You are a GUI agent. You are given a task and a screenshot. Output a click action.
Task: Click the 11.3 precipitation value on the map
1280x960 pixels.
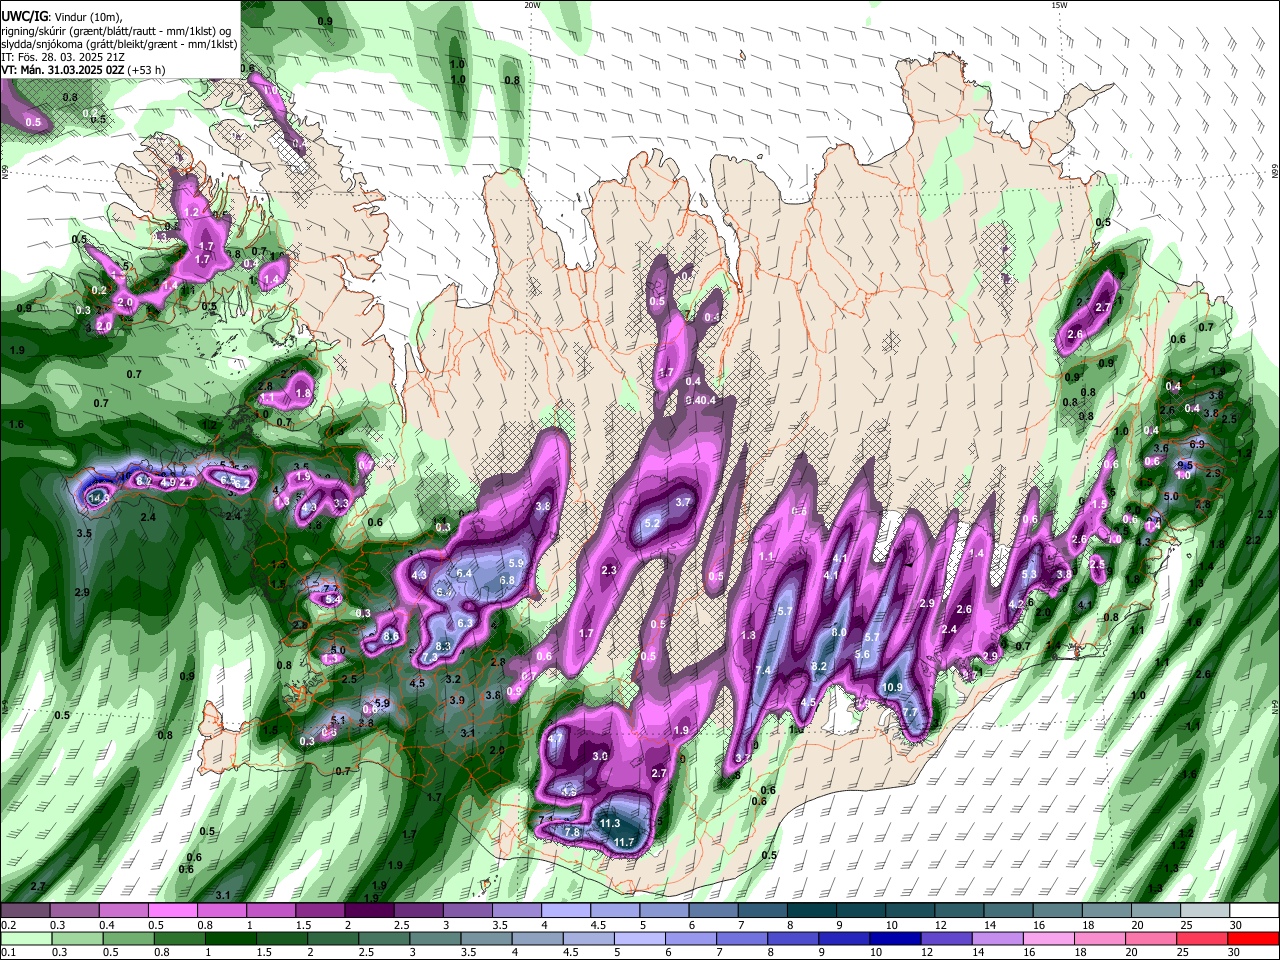click(x=610, y=823)
